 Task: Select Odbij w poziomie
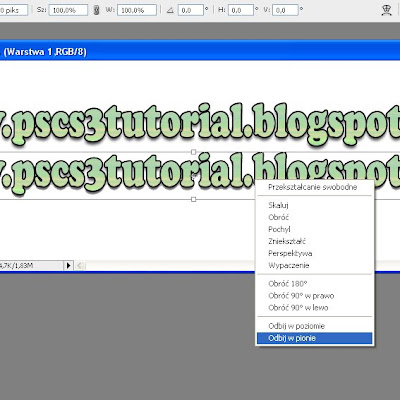click(x=314, y=326)
